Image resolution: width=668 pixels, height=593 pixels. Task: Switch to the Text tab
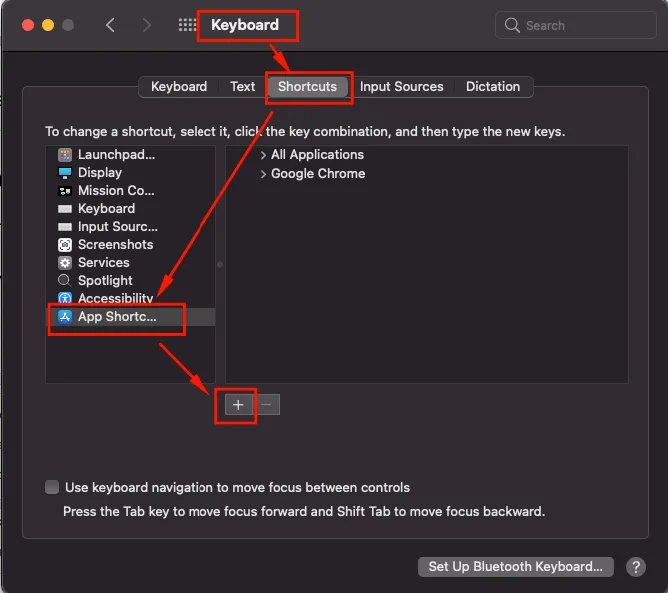pos(242,86)
